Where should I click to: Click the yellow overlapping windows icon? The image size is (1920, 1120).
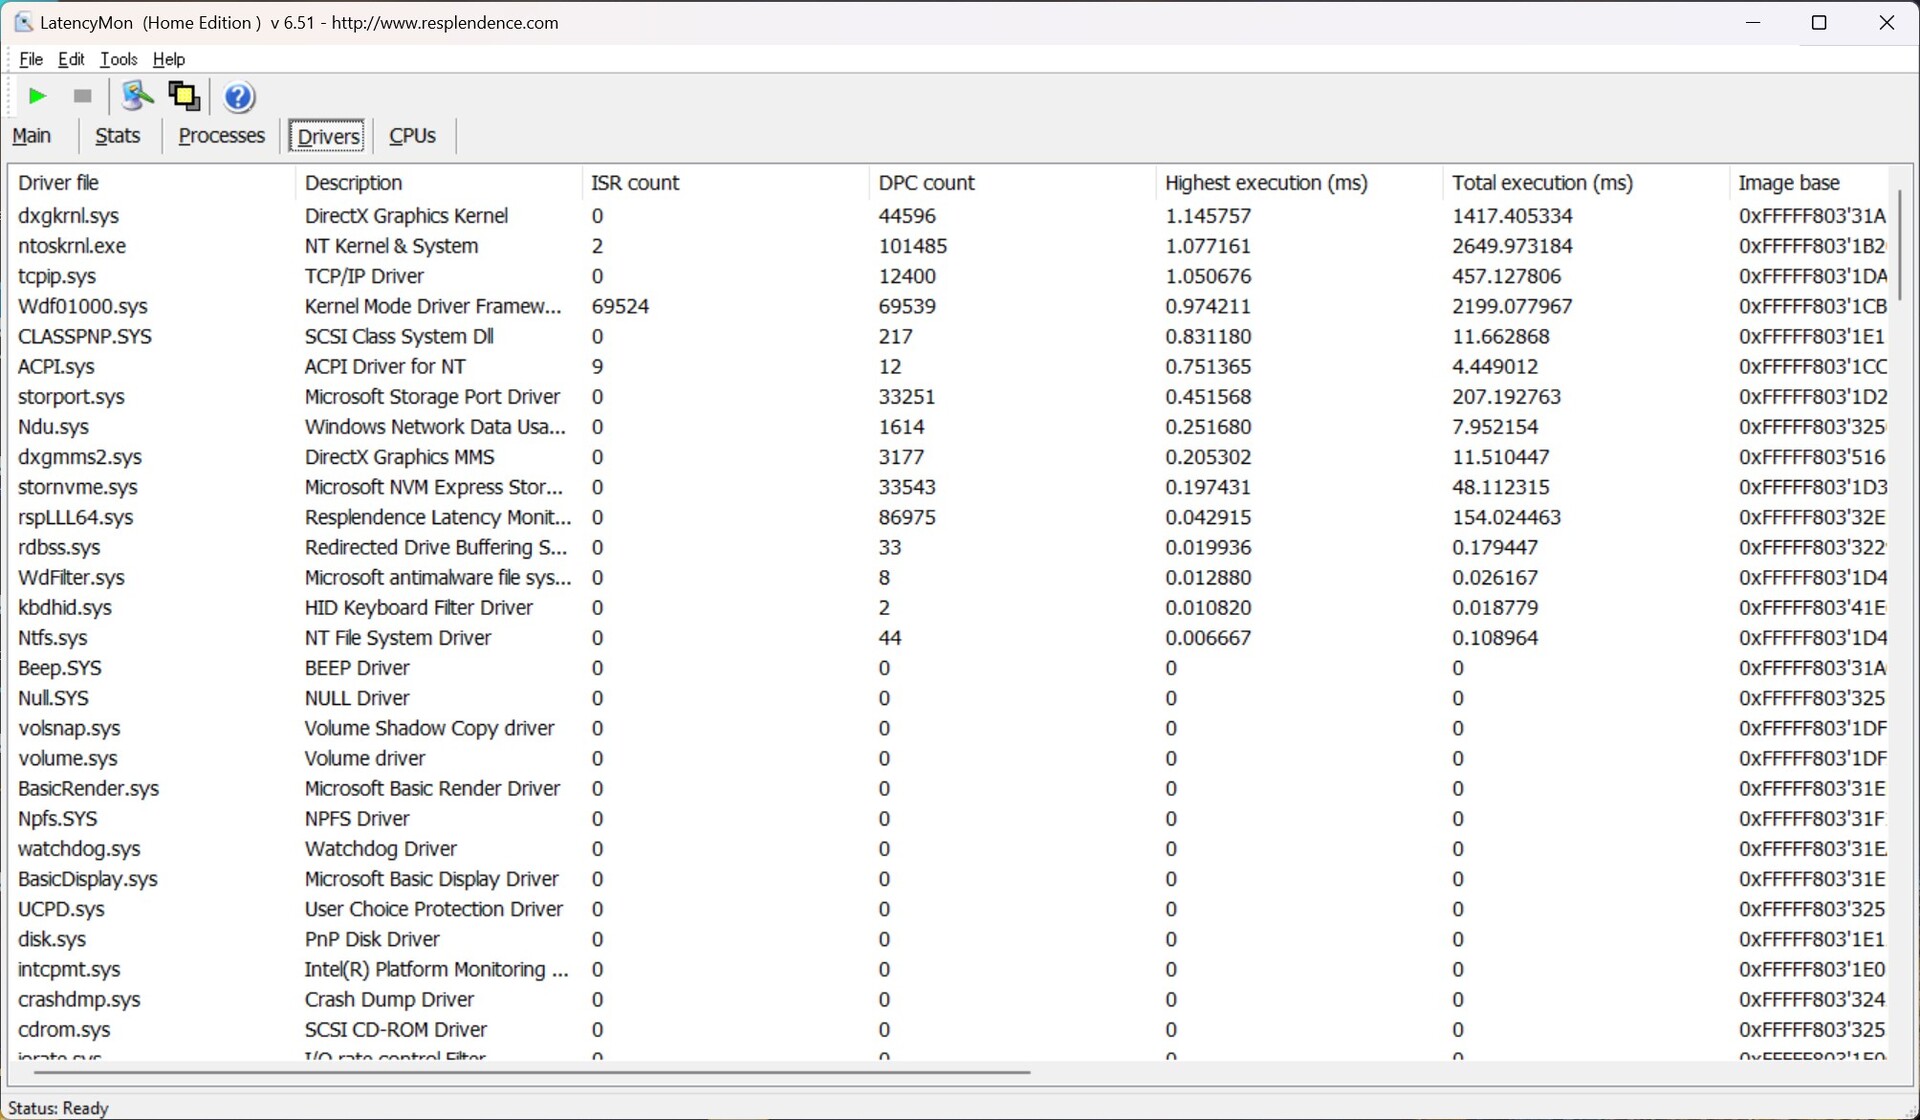tap(184, 96)
